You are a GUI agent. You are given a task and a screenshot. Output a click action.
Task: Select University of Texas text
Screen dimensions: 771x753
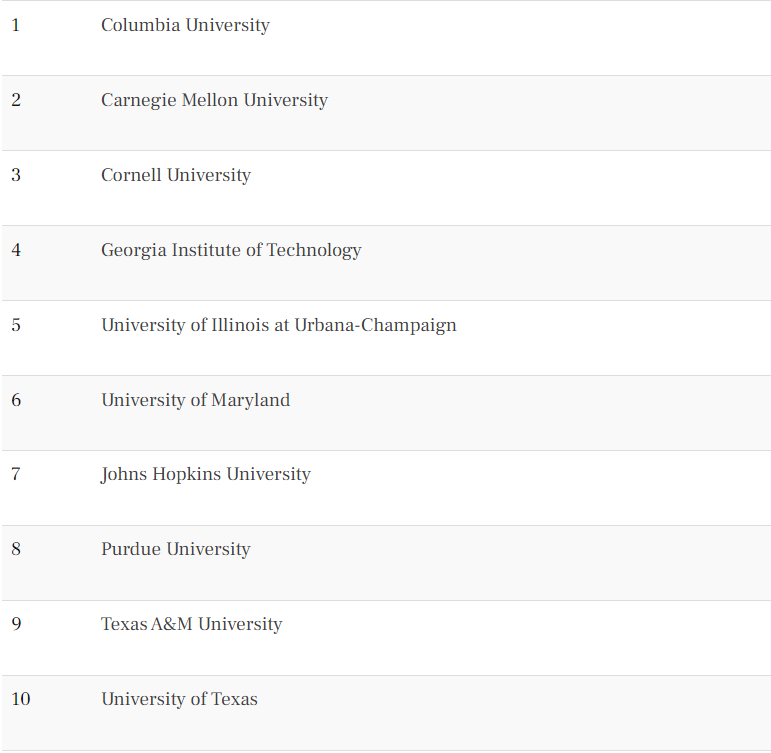(179, 699)
